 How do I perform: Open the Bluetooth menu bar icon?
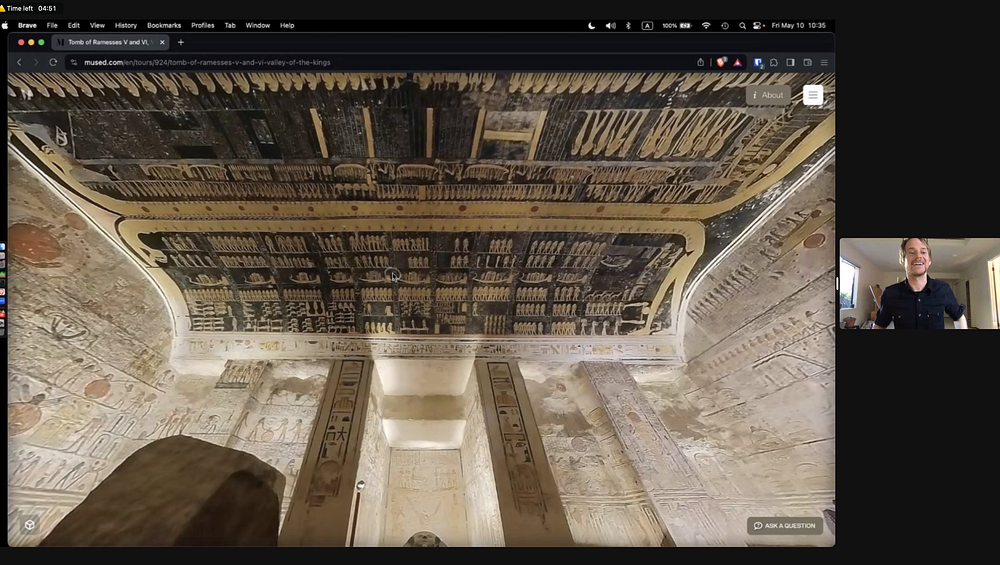628,26
